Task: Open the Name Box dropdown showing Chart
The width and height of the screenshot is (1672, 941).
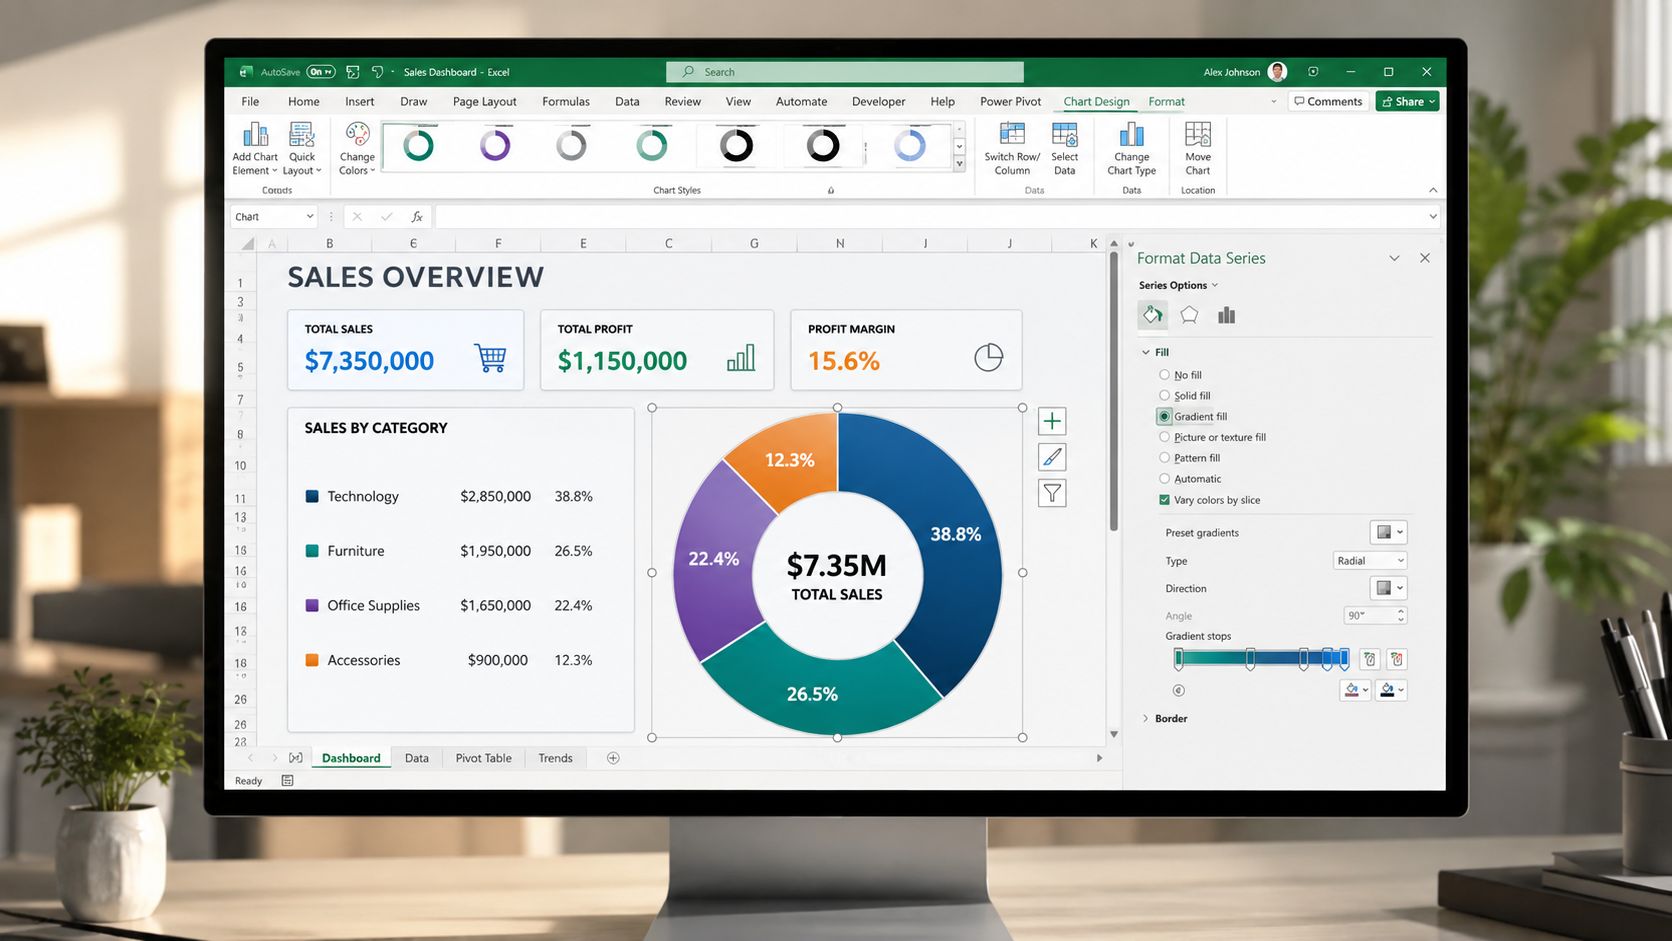Action: [310, 216]
